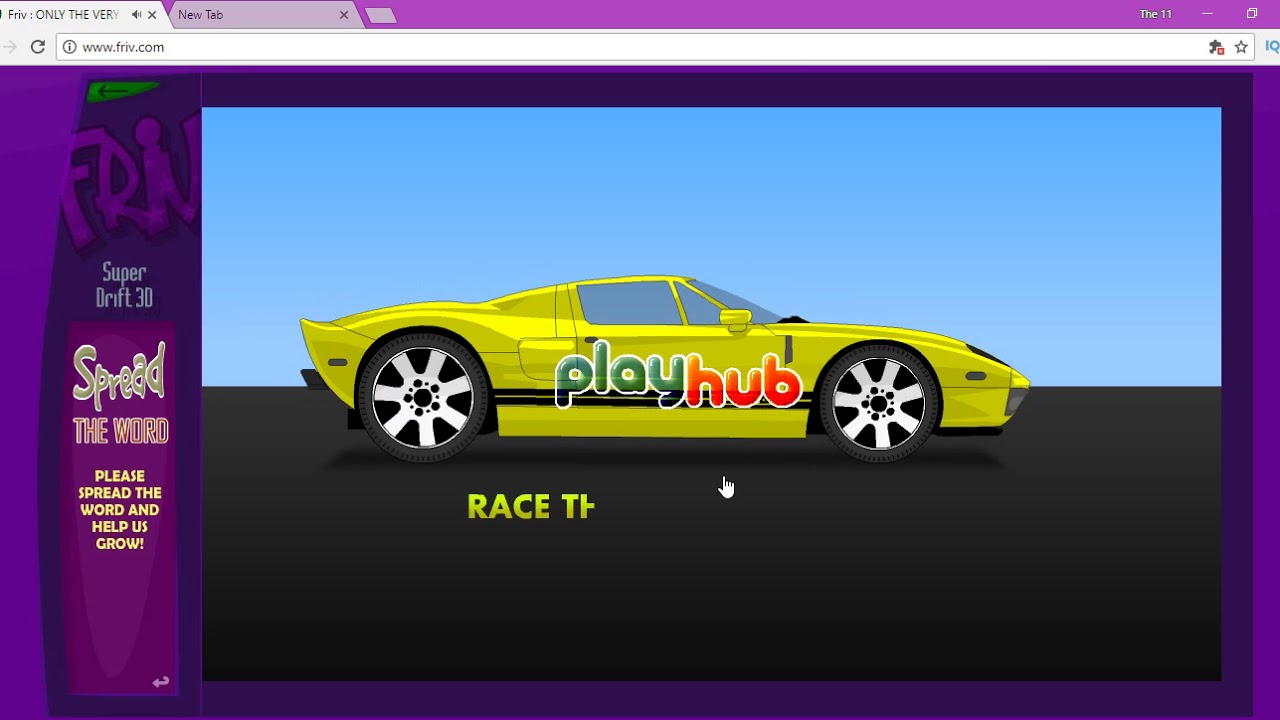Click 'PLEASE SPREAD THE WORD AND HELP US GROW!' text
Image resolution: width=1280 pixels, height=720 pixels.
coord(120,510)
